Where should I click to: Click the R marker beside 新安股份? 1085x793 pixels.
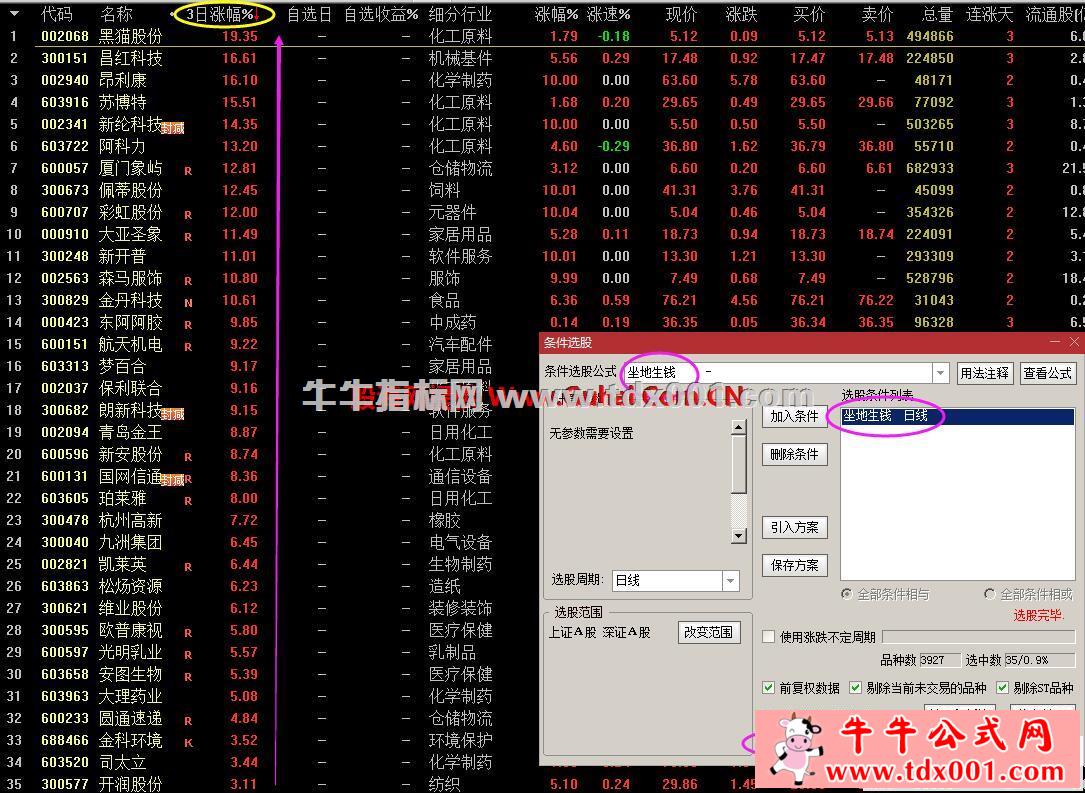tap(188, 457)
